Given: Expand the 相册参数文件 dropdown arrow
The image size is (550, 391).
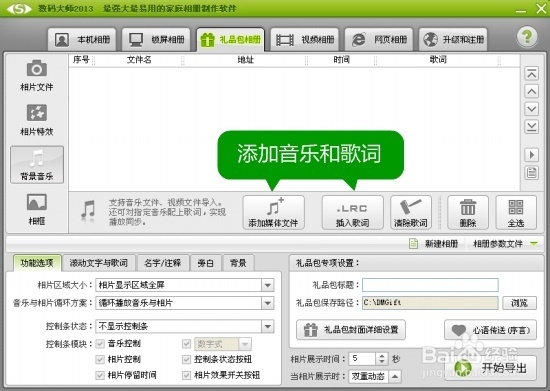Looking at the screenshot, I should click(534, 243).
